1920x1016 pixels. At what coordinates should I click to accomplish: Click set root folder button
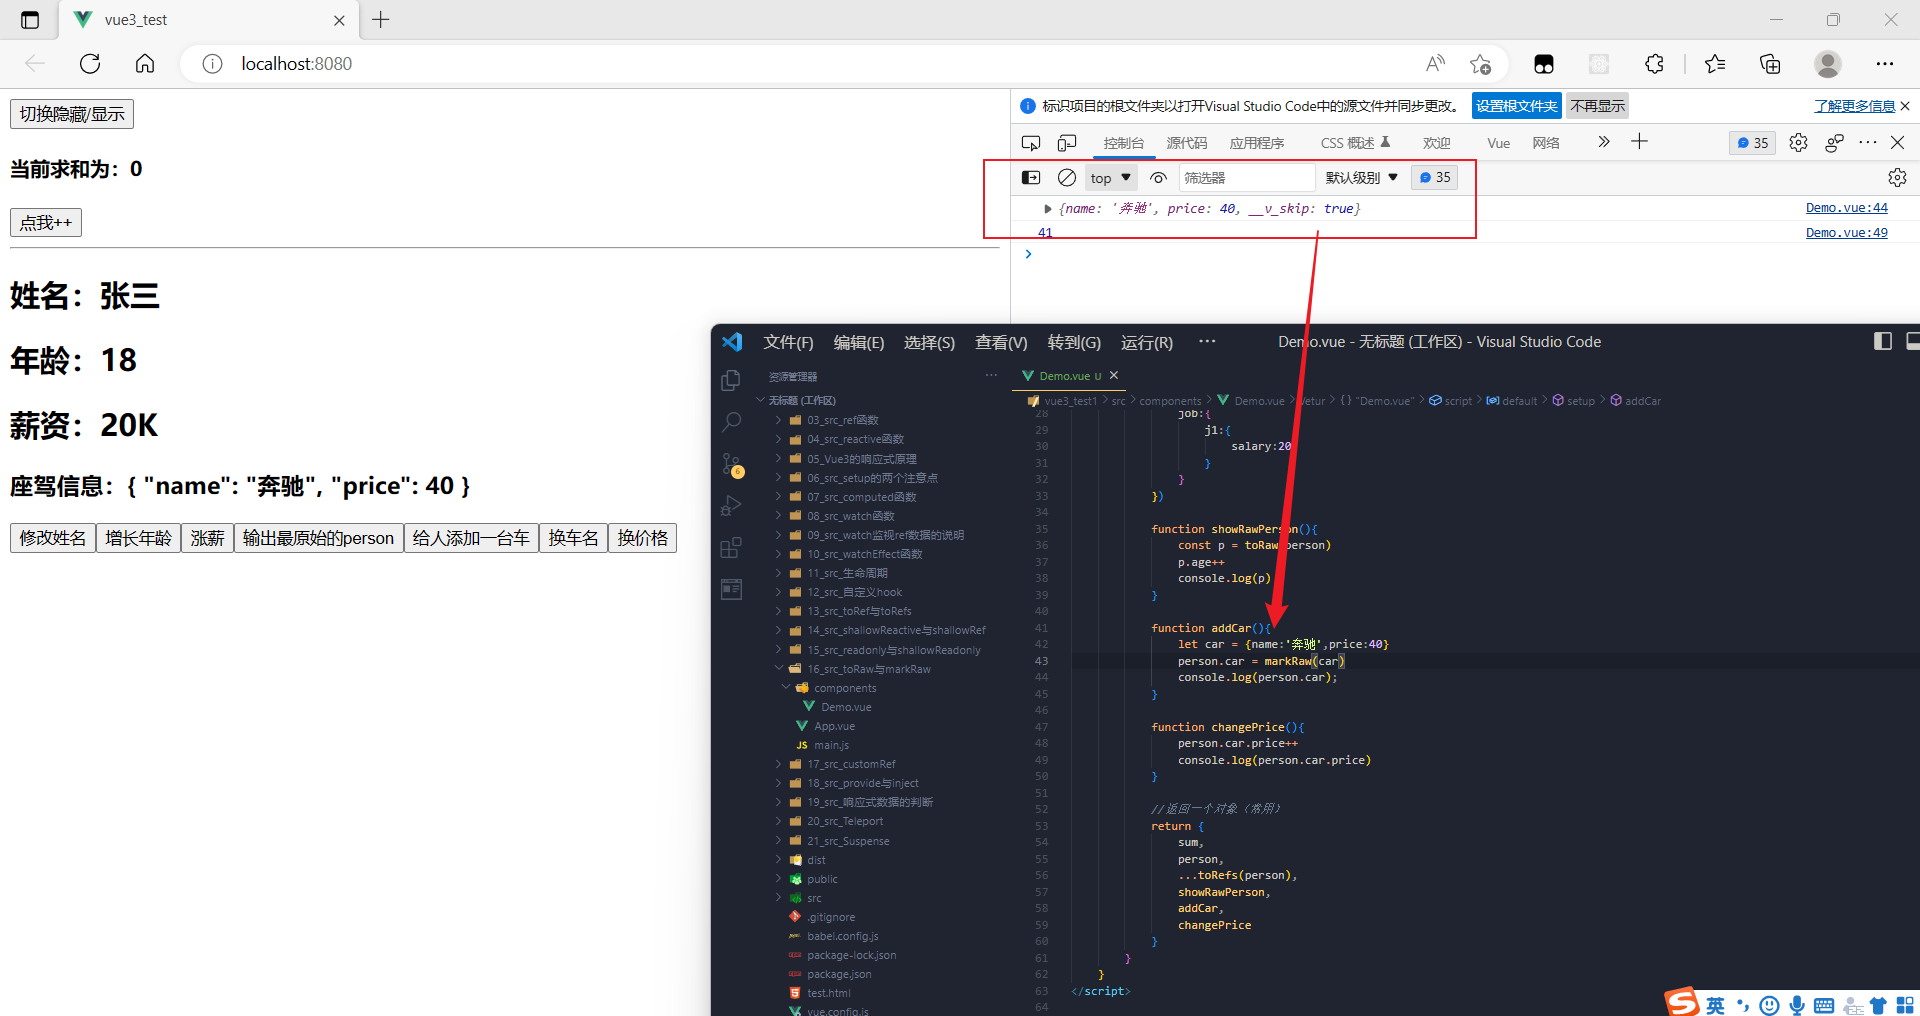point(1516,106)
